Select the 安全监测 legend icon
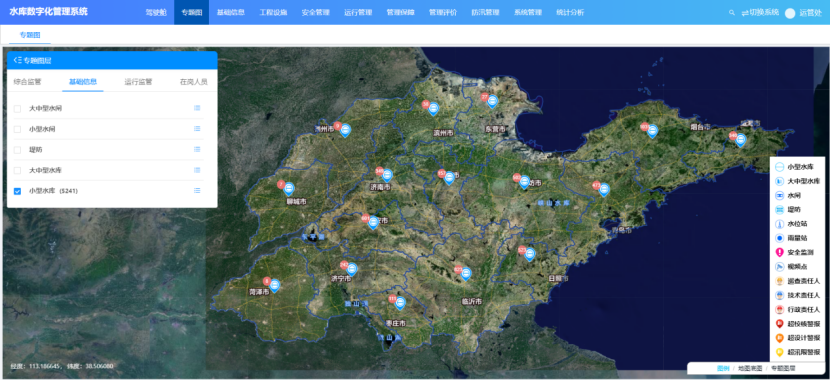This screenshot has height=380, width=830. [x=779, y=252]
